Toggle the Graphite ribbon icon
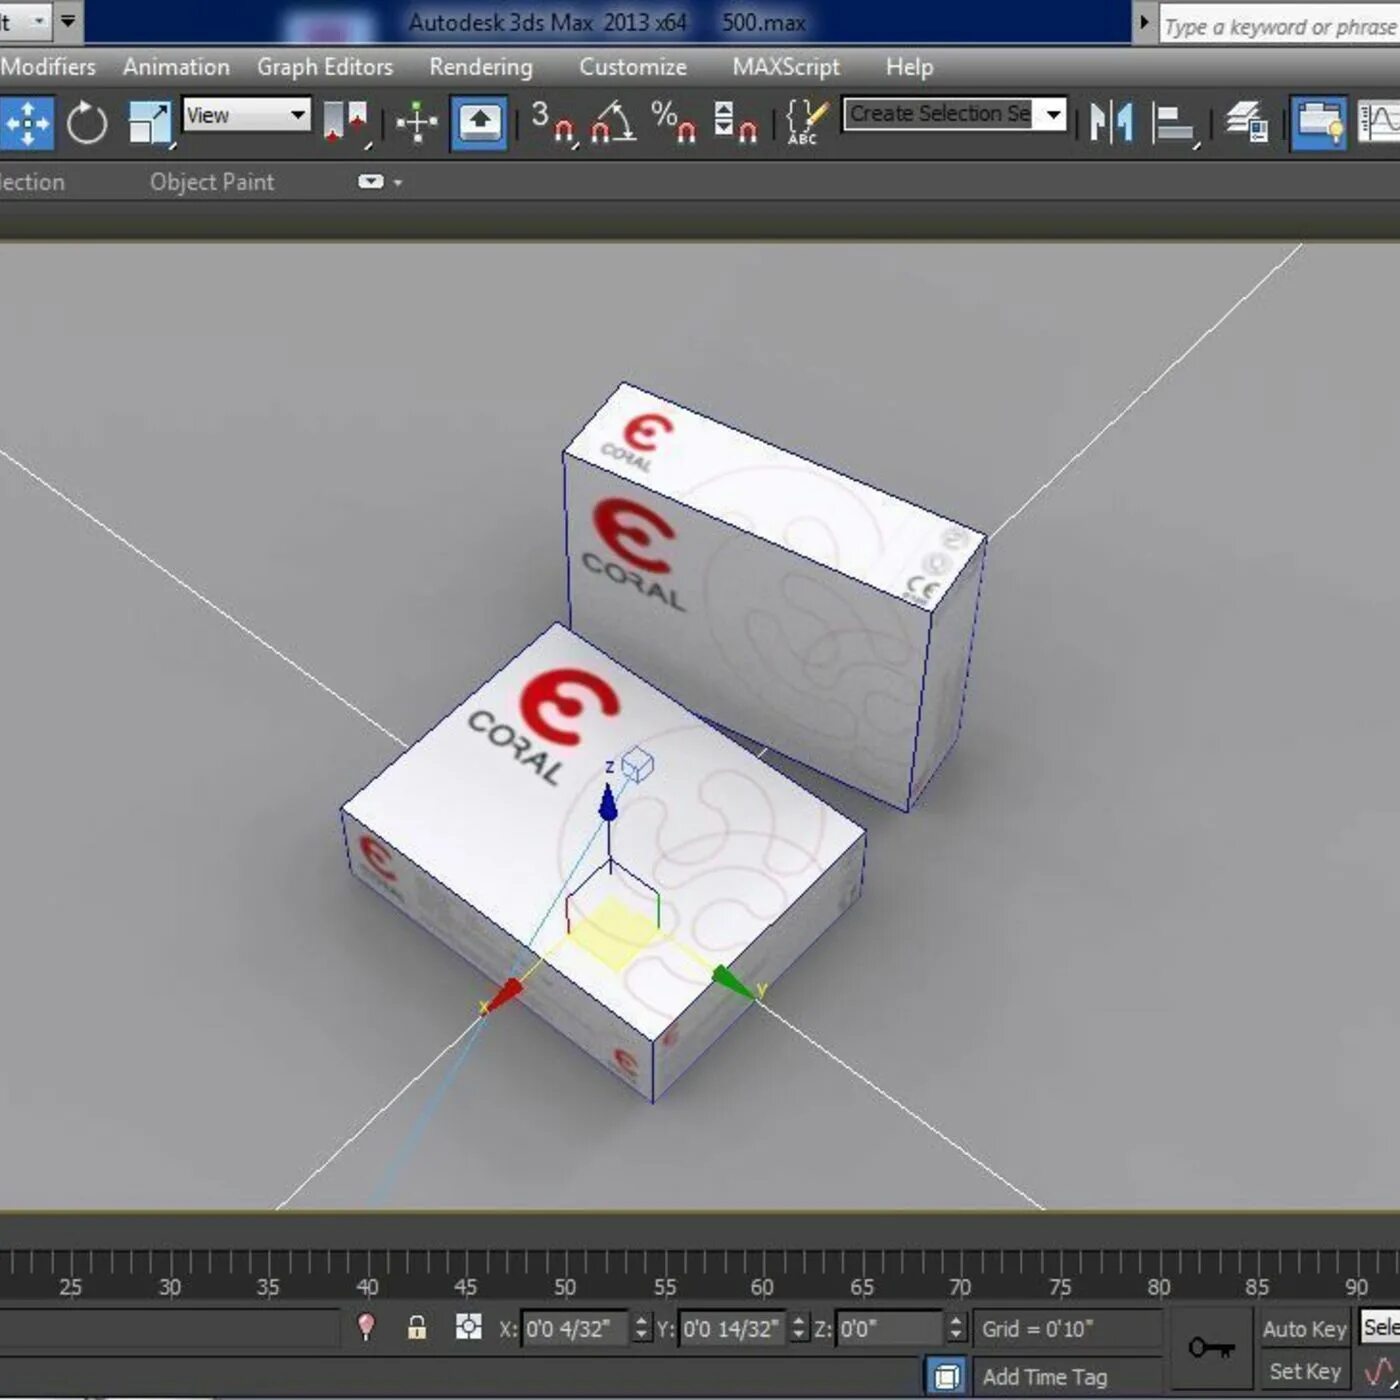The width and height of the screenshot is (1400, 1400). (x=1318, y=124)
